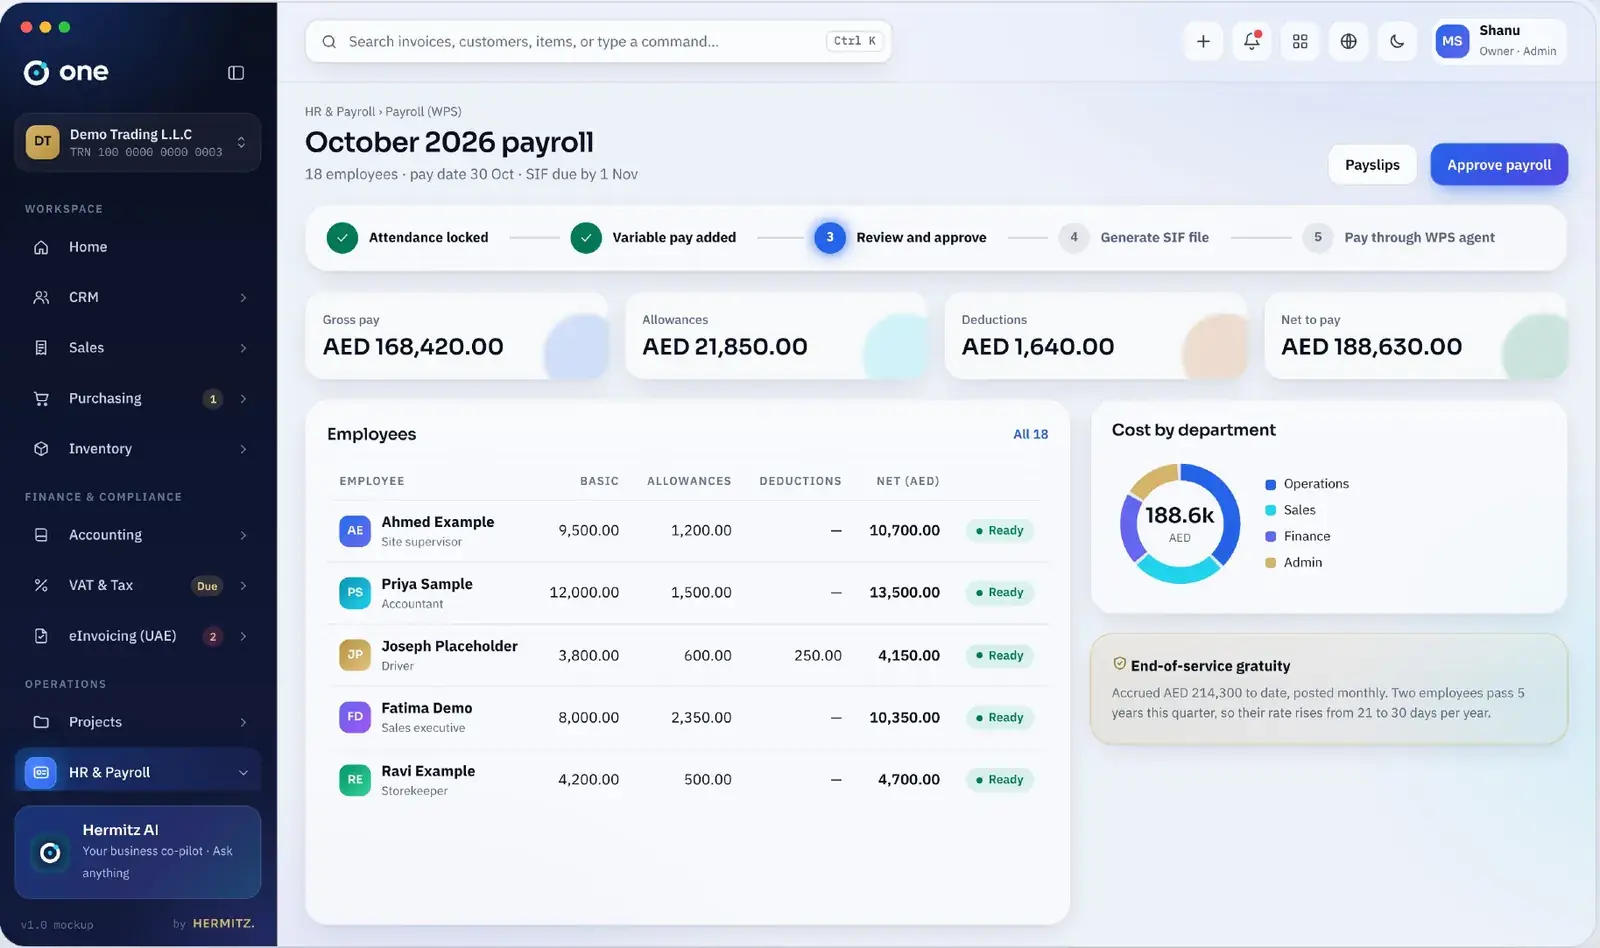Collapse the HR & Payroll chevron
The height and width of the screenshot is (948, 1600).
pyautogui.click(x=243, y=773)
